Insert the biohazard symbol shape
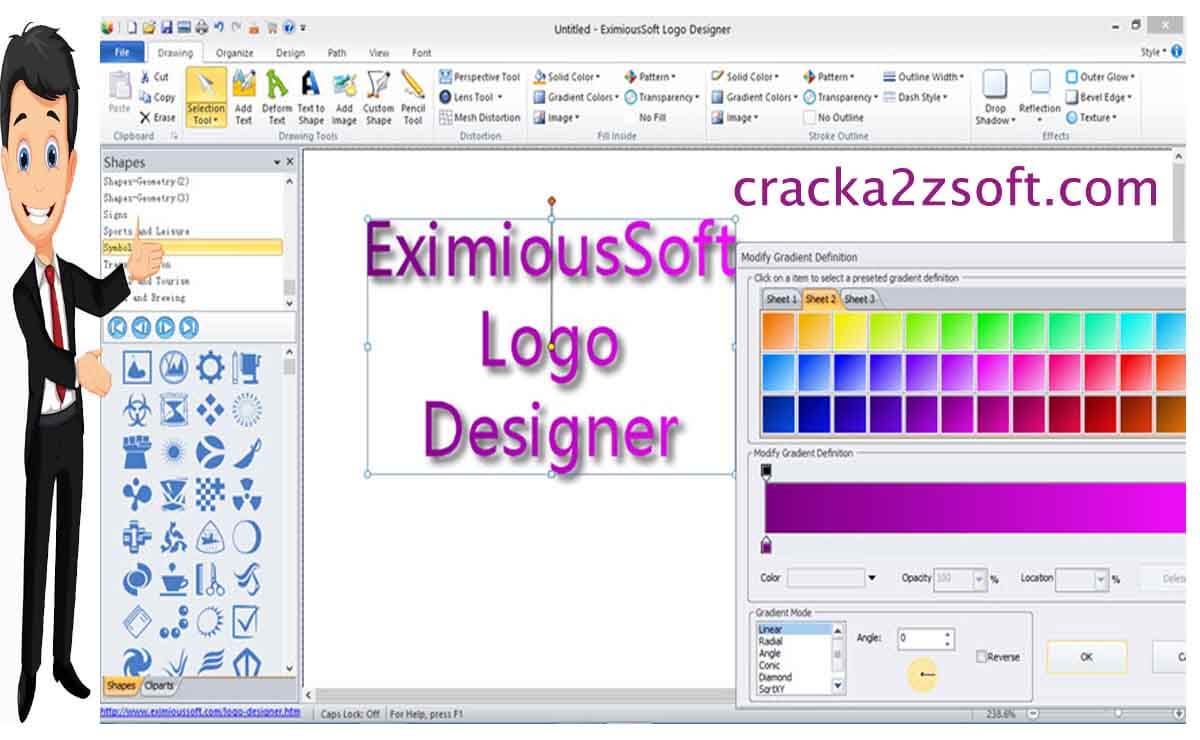Viewport: 1200px width, 740px height. (x=137, y=410)
